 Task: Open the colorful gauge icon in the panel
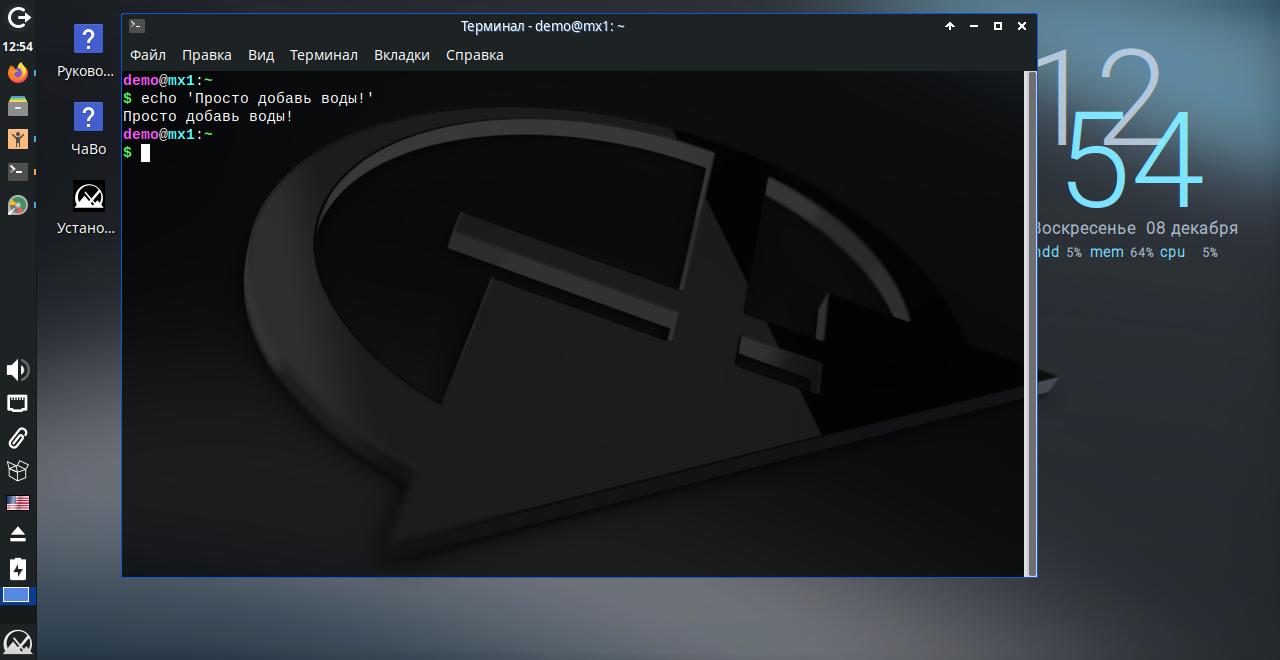tap(17, 205)
